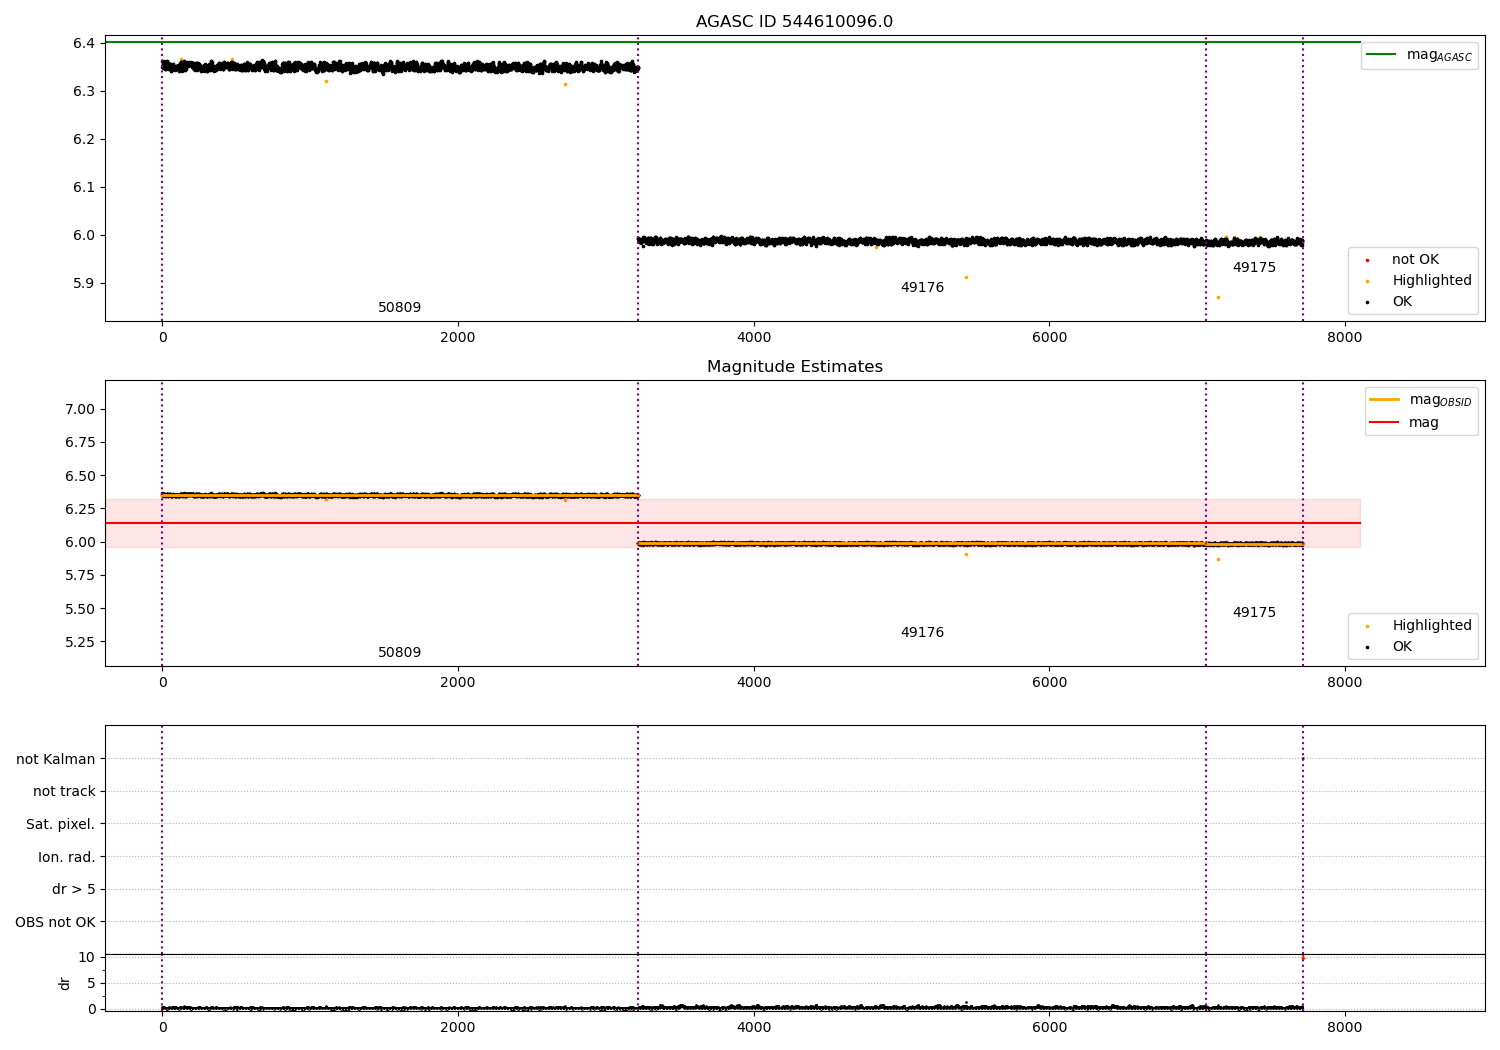This screenshot has height=1050, width=1500.
Task: Click the 'not track' row label
Action: tap(64, 792)
